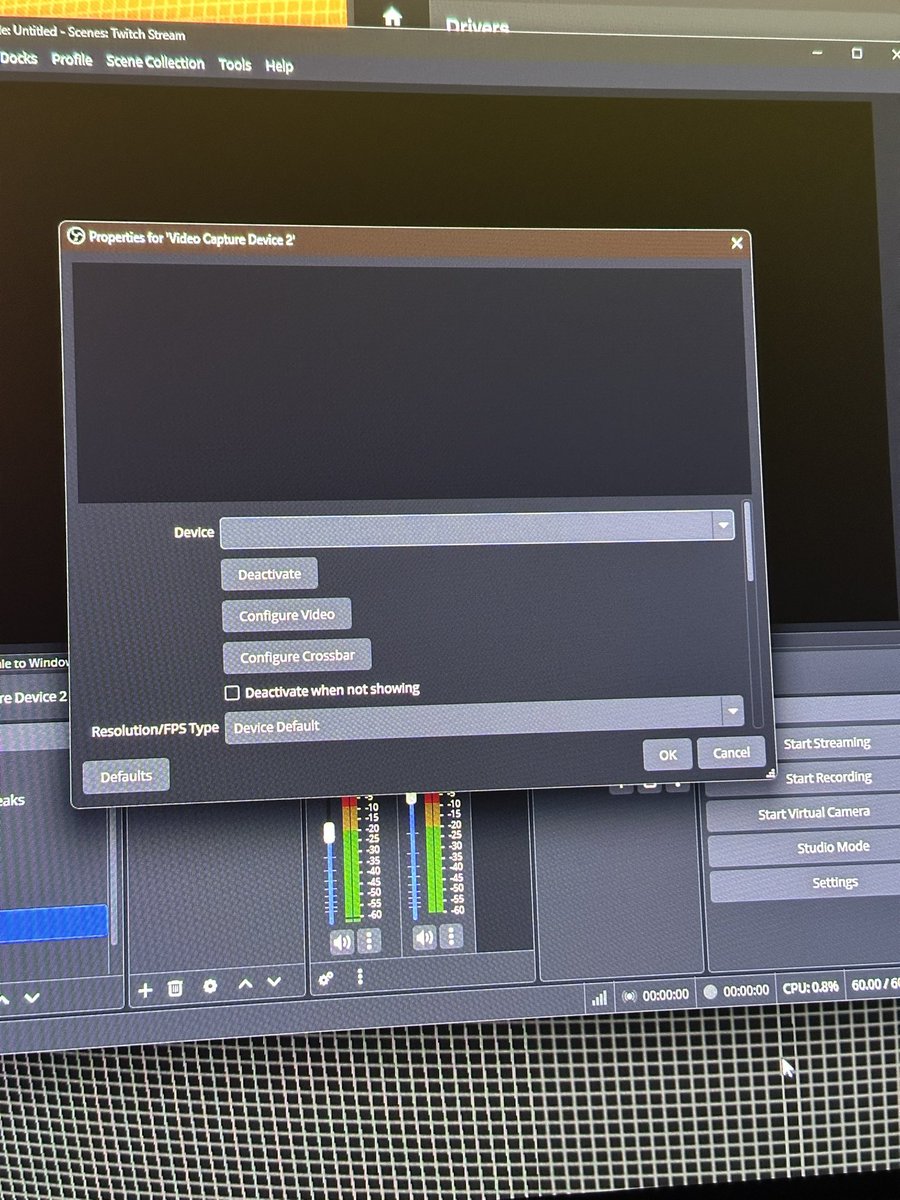Click the recording status dot indicator
This screenshot has height=1200, width=900.
710,992
